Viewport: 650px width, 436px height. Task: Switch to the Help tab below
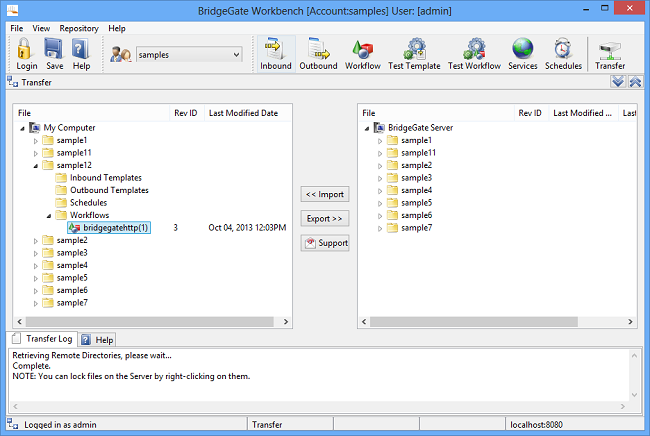click(98, 340)
